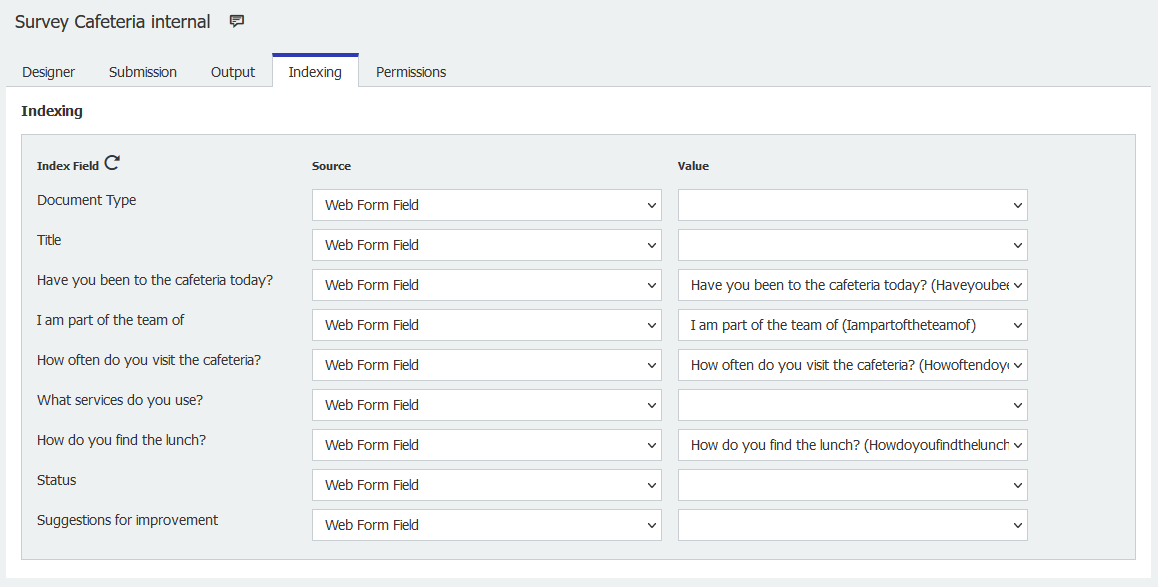
Task: Open Source dropdown for Document Type
Action: [486, 205]
